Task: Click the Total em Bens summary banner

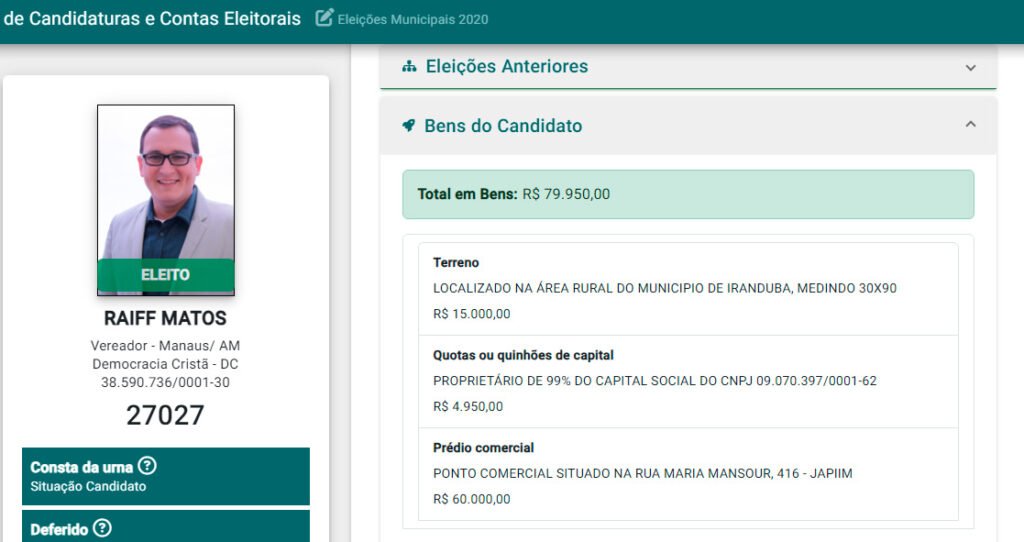Action: (688, 194)
